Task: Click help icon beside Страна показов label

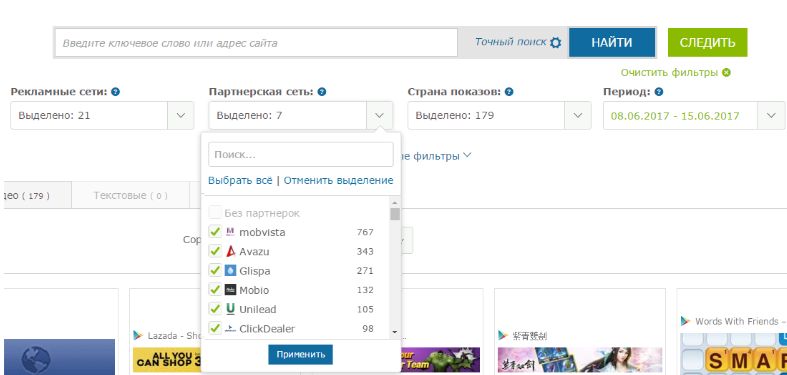Action: coord(509,92)
